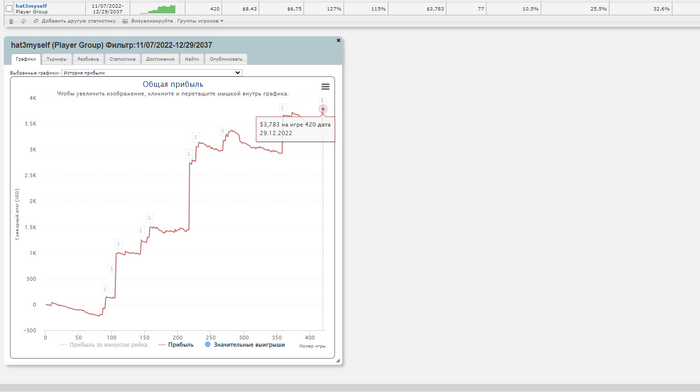700x392 pixels.
Task: Click the '32.6%' cell in table row
Action: [x=641, y=8]
